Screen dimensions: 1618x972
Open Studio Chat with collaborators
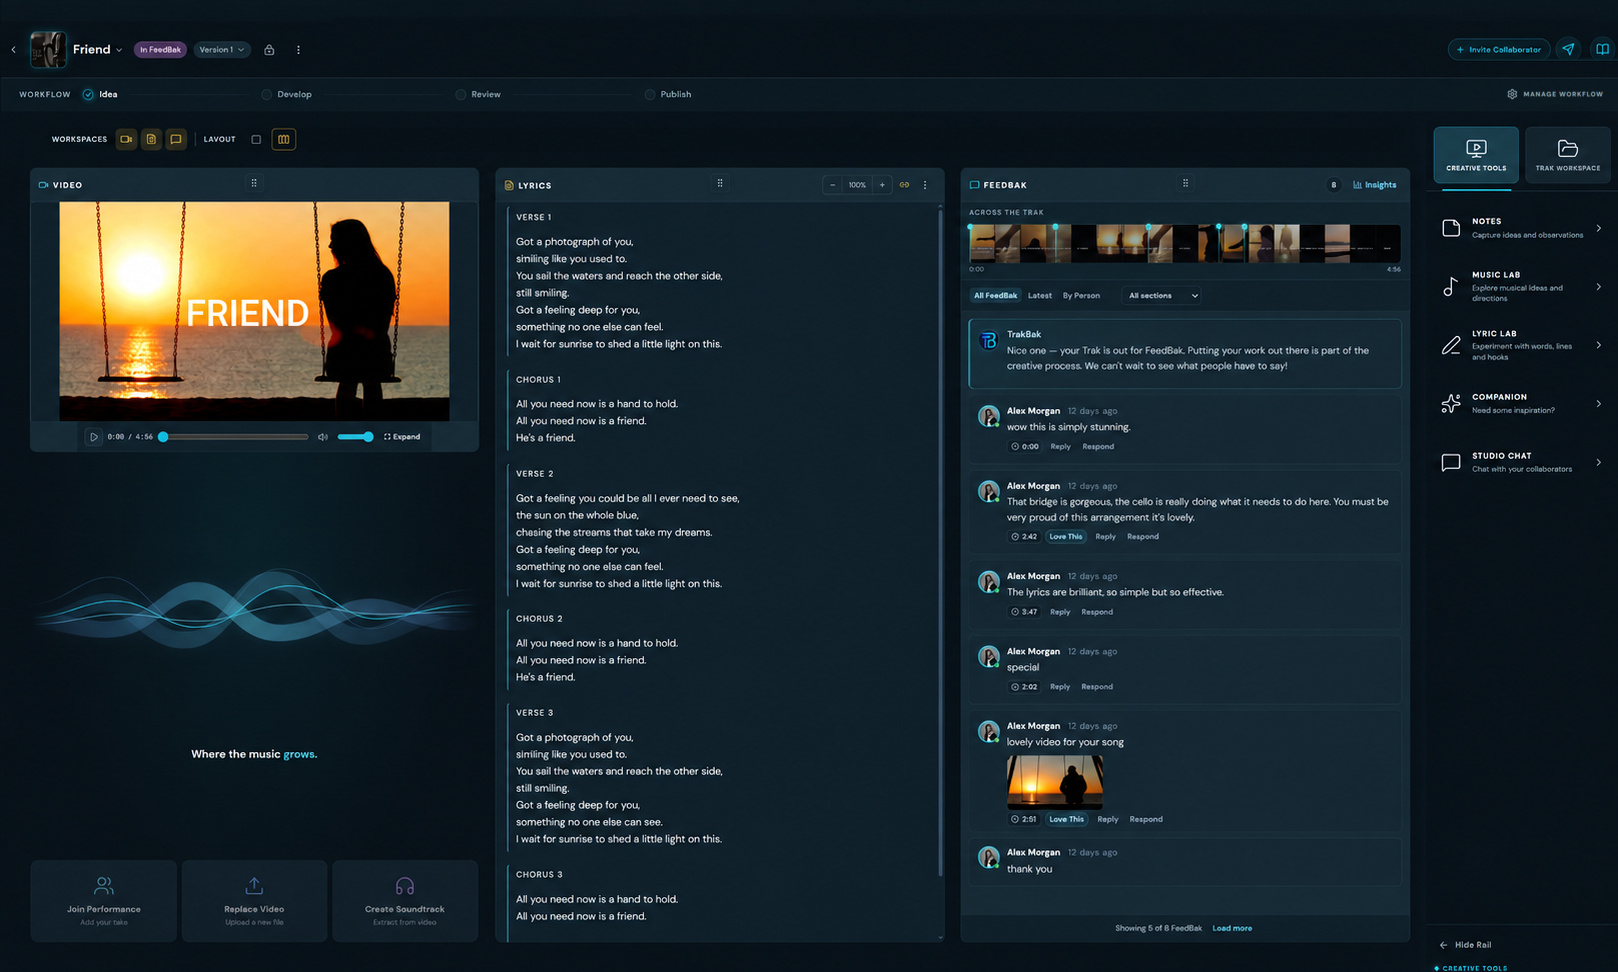[1521, 462]
